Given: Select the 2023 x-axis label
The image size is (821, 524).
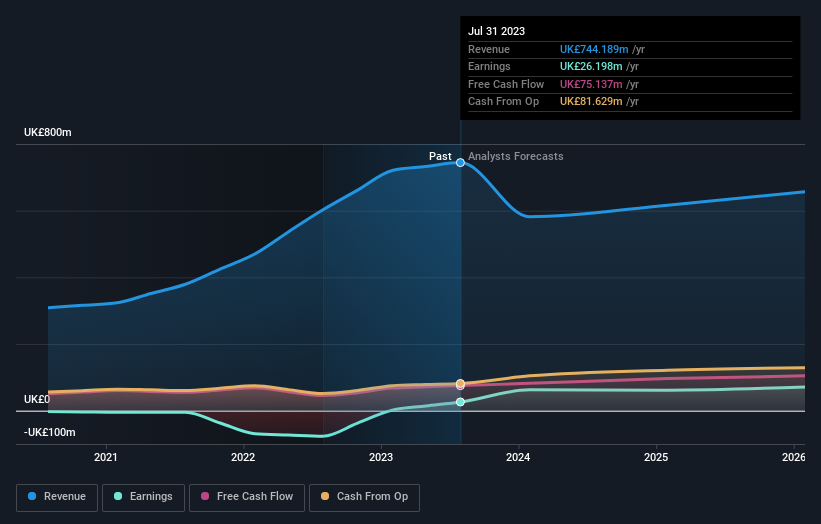Looking at the screenshot, I should click(381, 457).
